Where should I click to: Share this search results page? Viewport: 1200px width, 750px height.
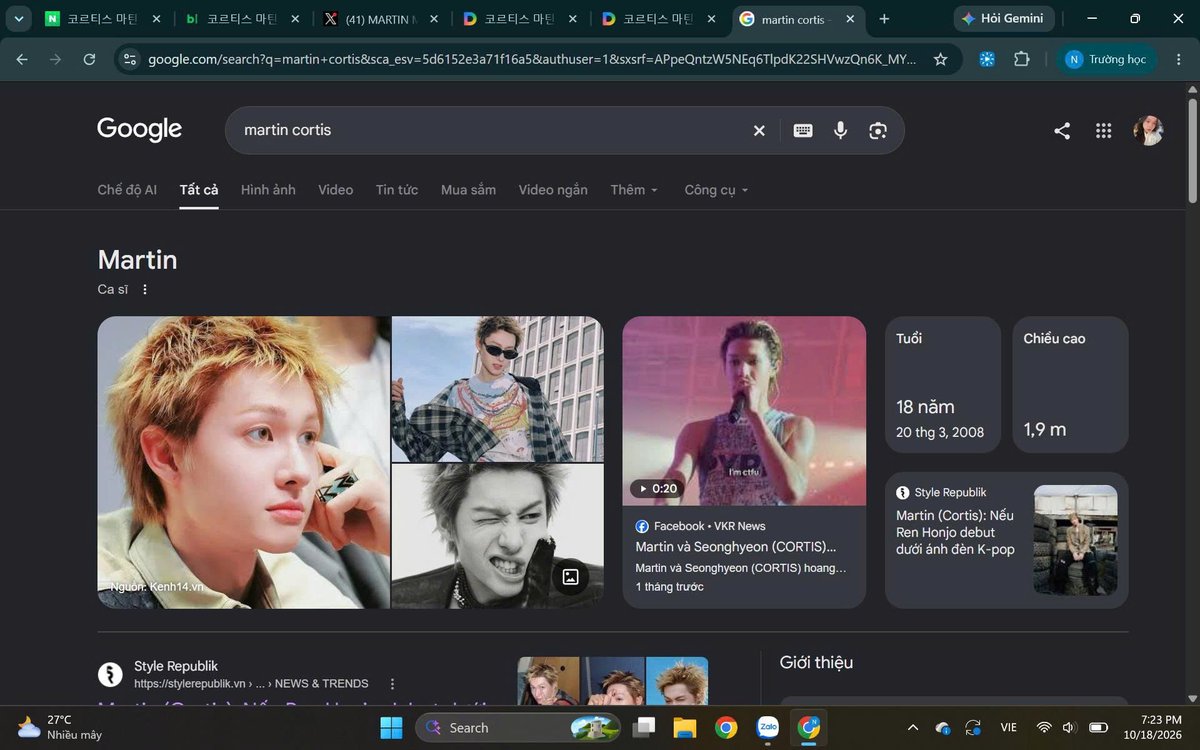pos(1062,131)
